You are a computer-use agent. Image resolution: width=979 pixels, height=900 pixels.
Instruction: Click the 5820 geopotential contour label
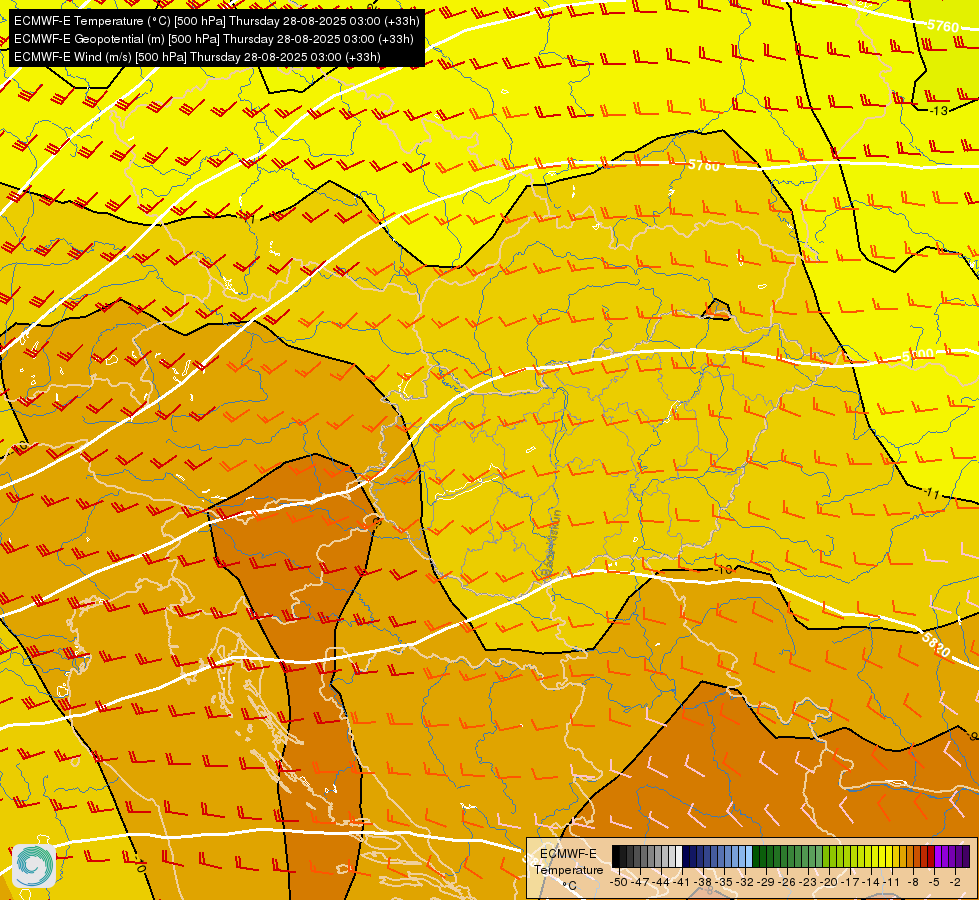coord(935,645)
